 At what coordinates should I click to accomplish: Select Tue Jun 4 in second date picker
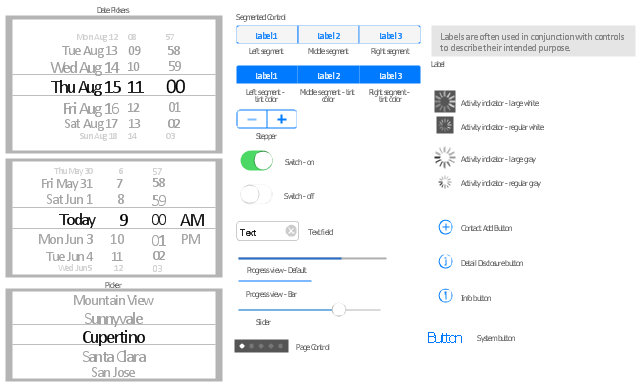click(x=69, y=256)
